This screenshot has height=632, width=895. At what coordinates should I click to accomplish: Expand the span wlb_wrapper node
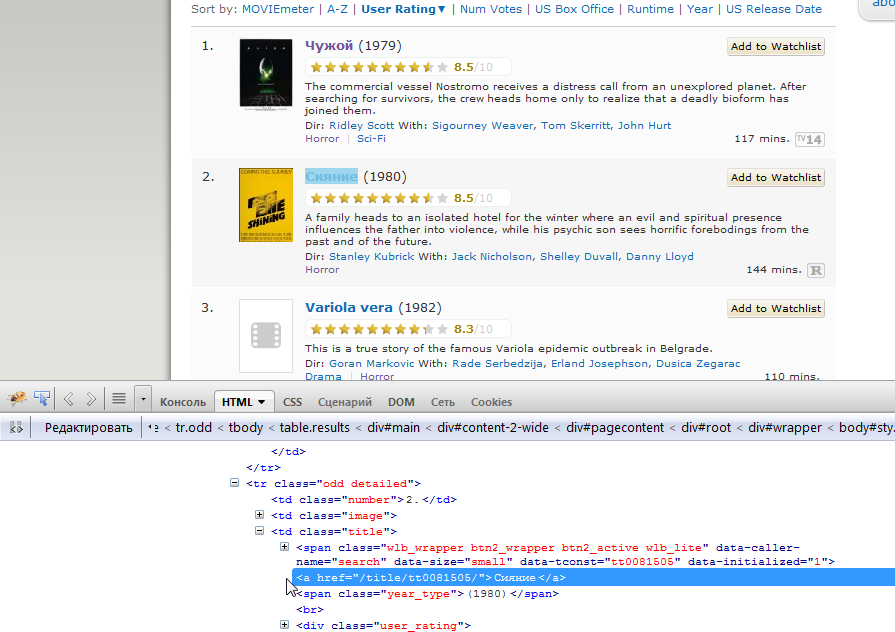(285, 547)
